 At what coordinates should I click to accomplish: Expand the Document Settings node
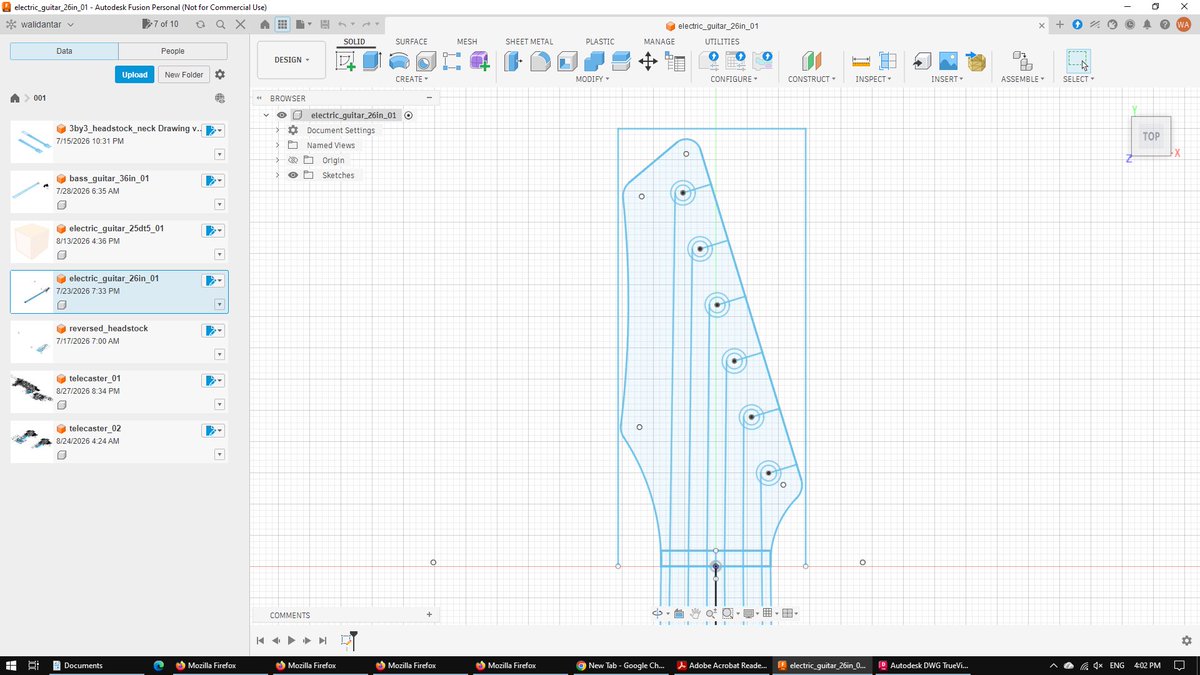tap(277, 130)
